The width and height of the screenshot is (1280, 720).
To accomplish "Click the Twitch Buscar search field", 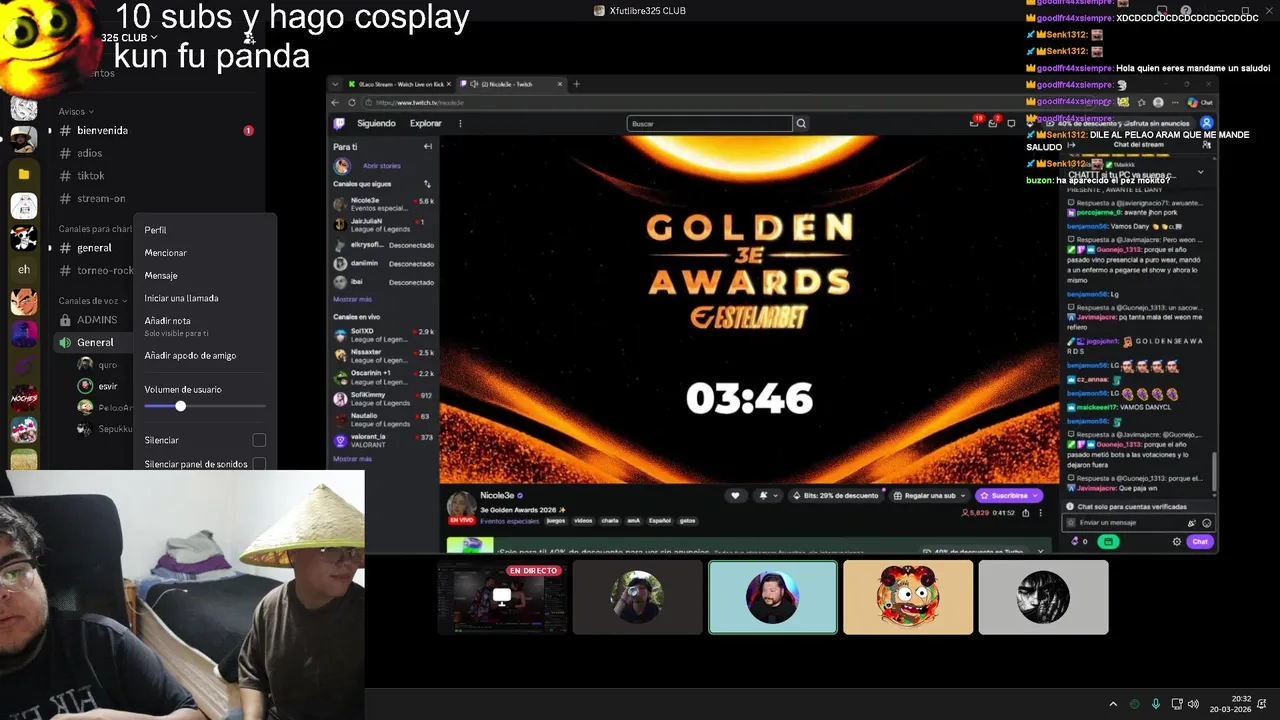I will [x=709, y=123].
